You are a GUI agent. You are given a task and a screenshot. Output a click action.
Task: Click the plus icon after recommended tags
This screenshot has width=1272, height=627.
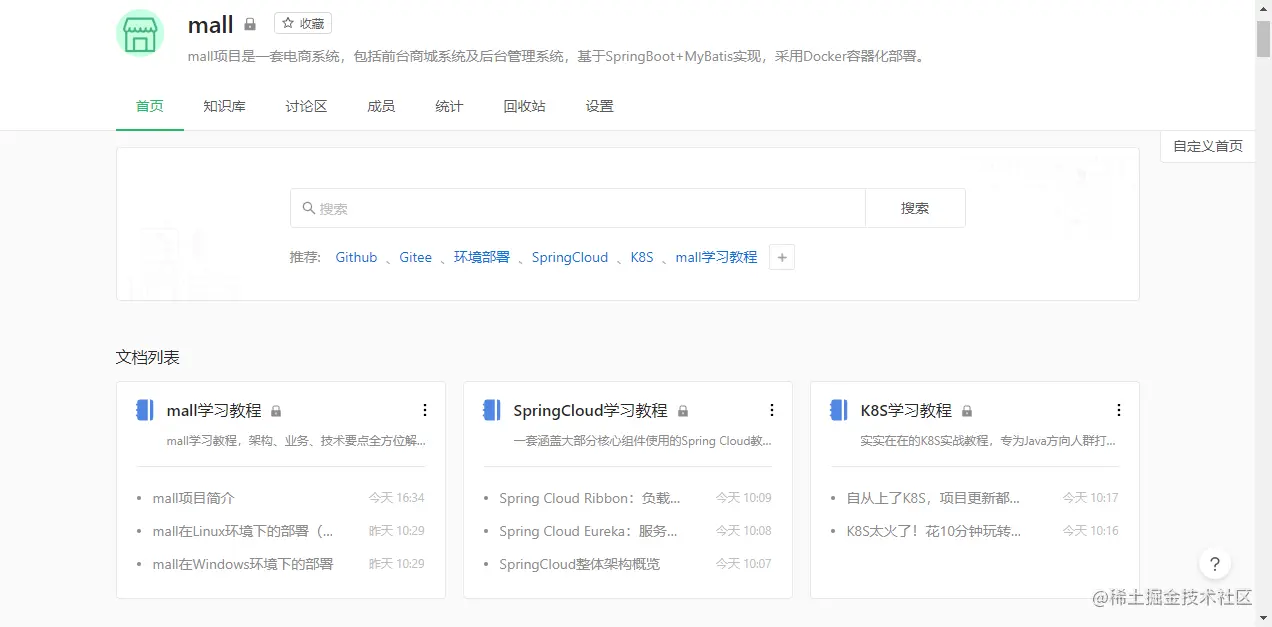782,257
